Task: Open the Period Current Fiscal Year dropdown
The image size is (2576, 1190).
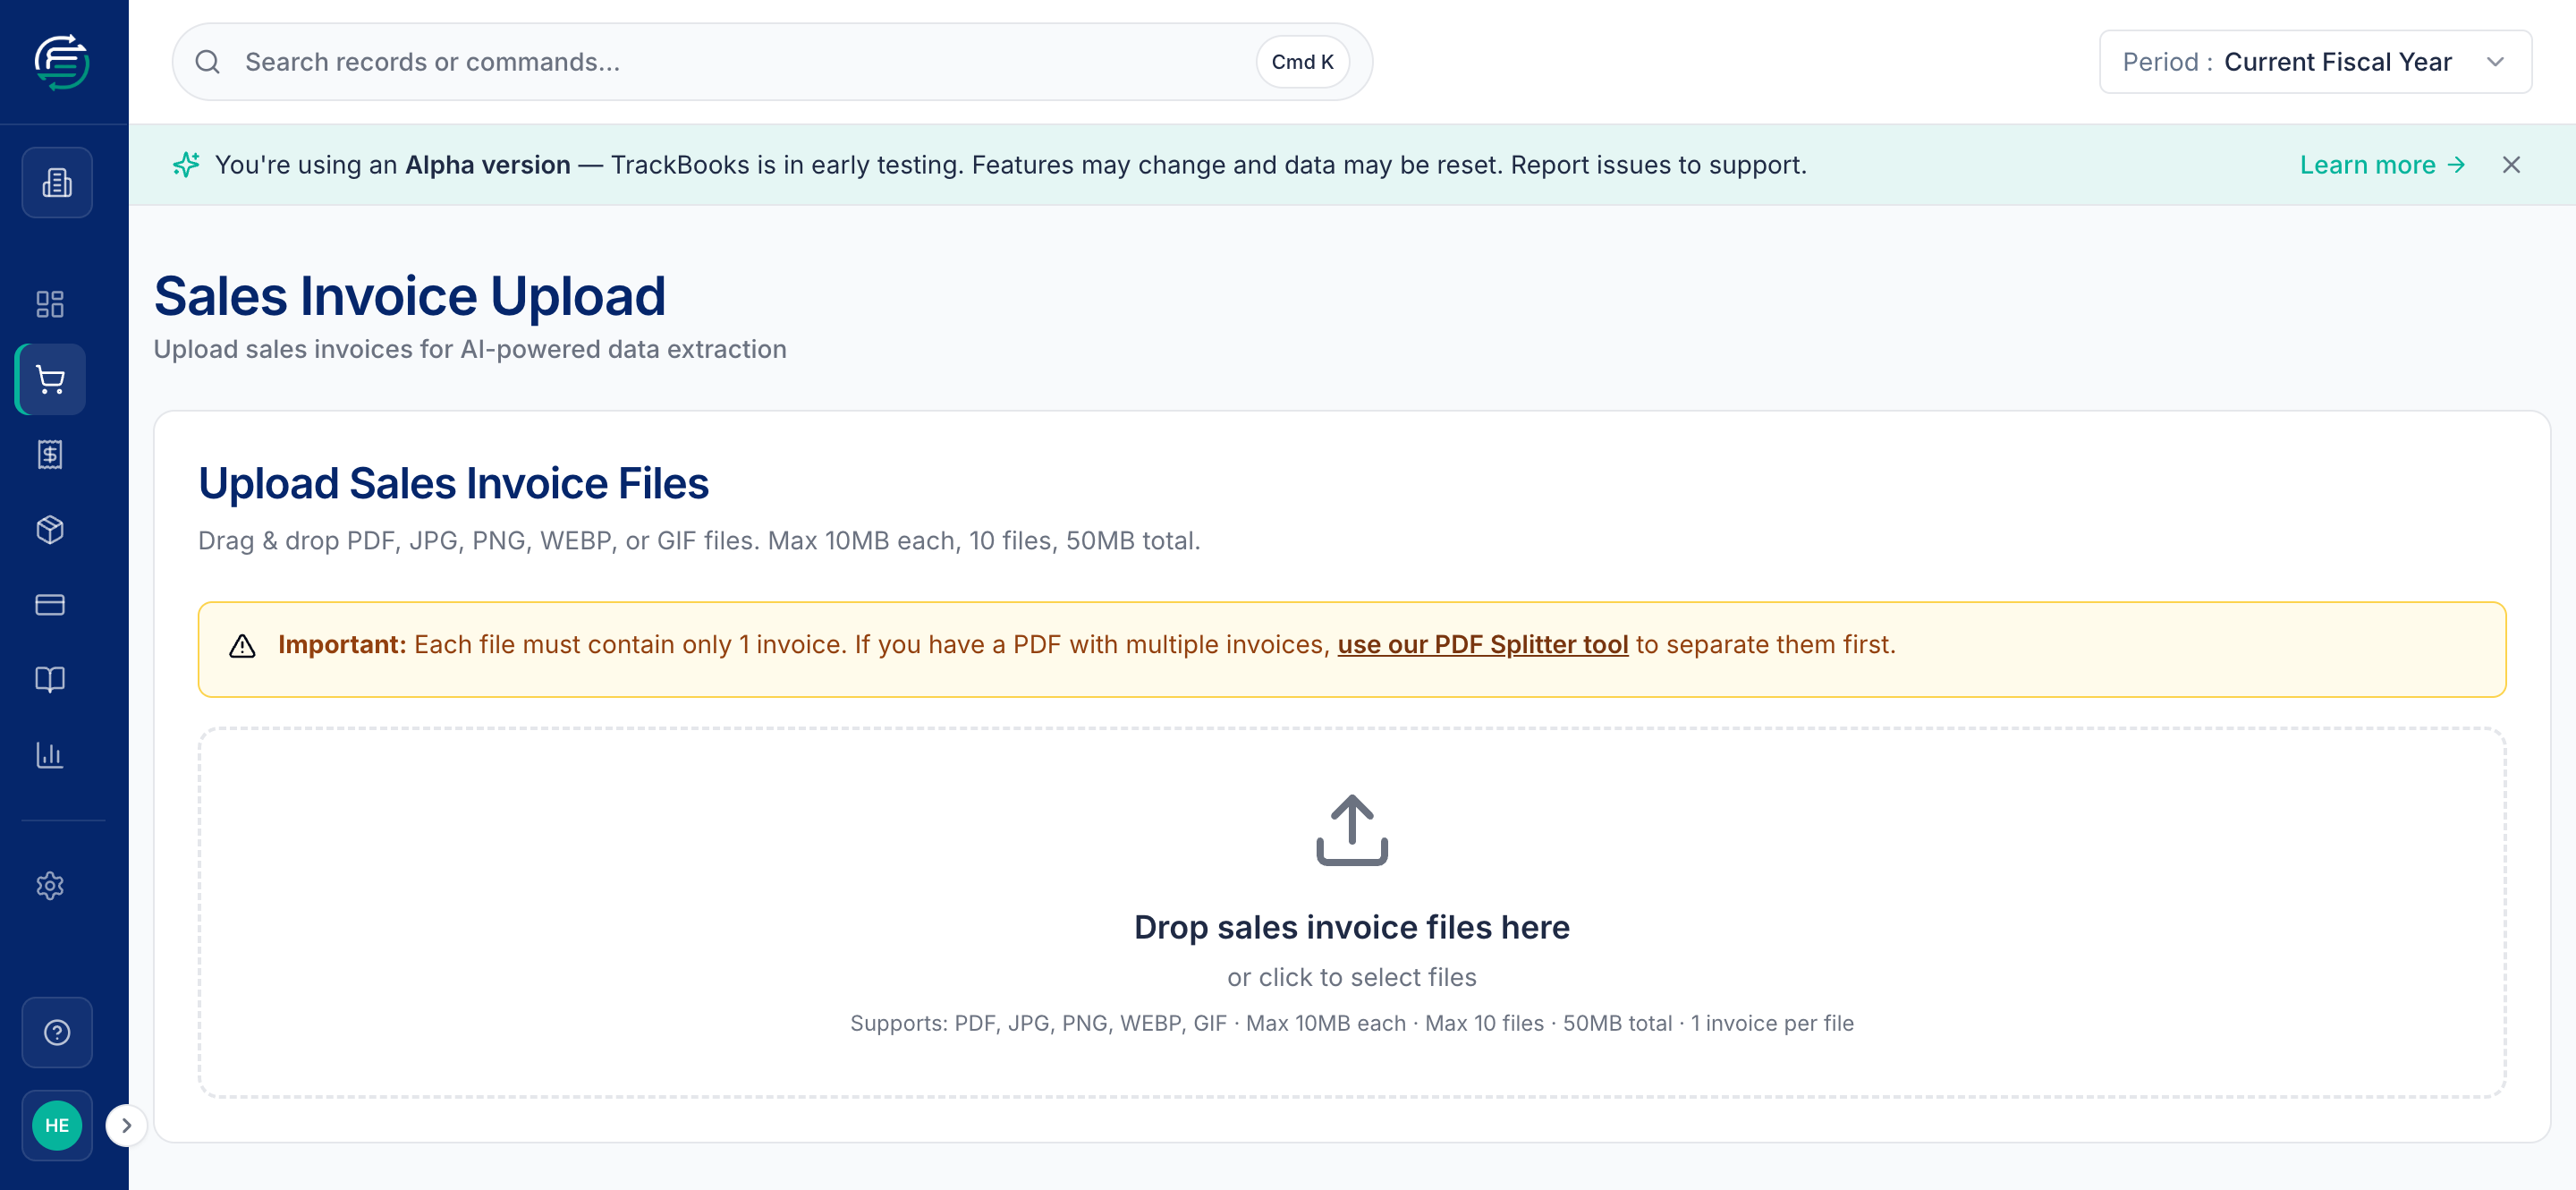Action: (x=2315, y=62)
